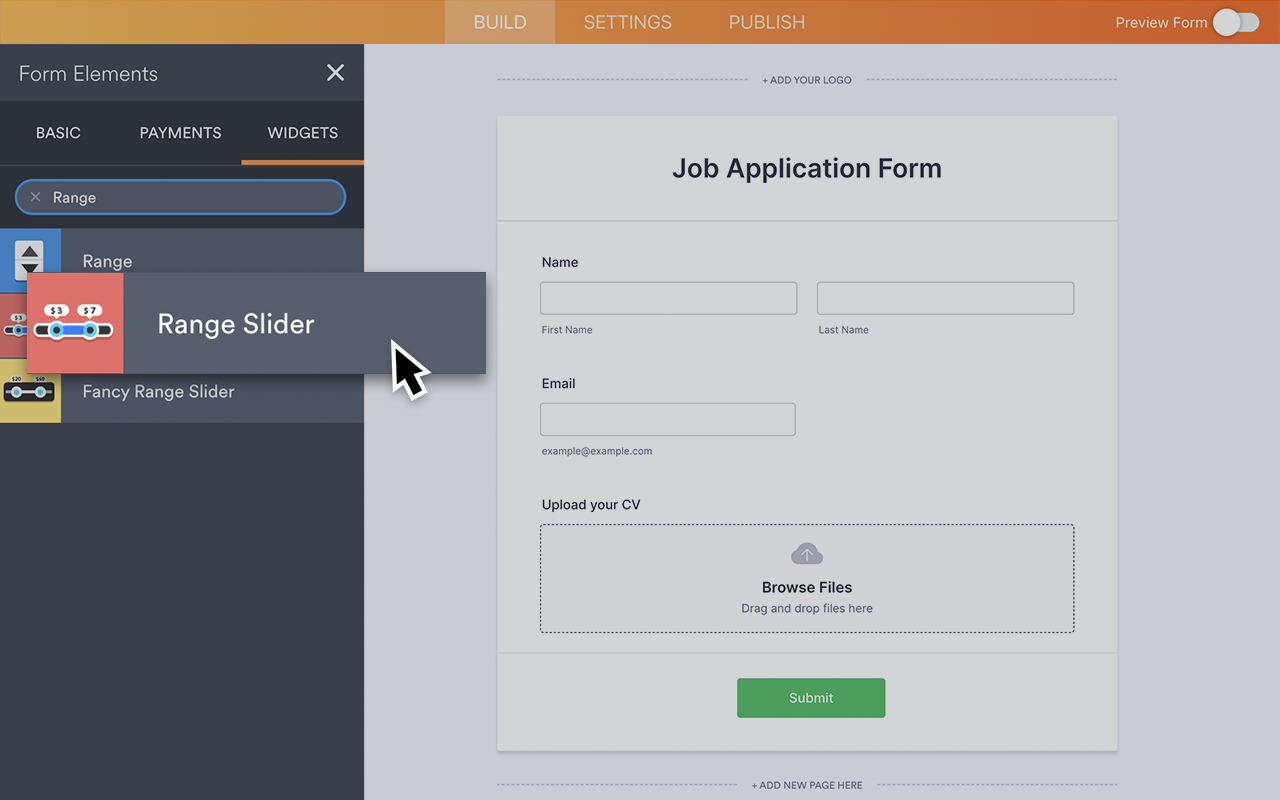The height and width of the screenshot is (800, 1280).
Task: Enable the Preview Form toggle
Action: (1236, 22)
